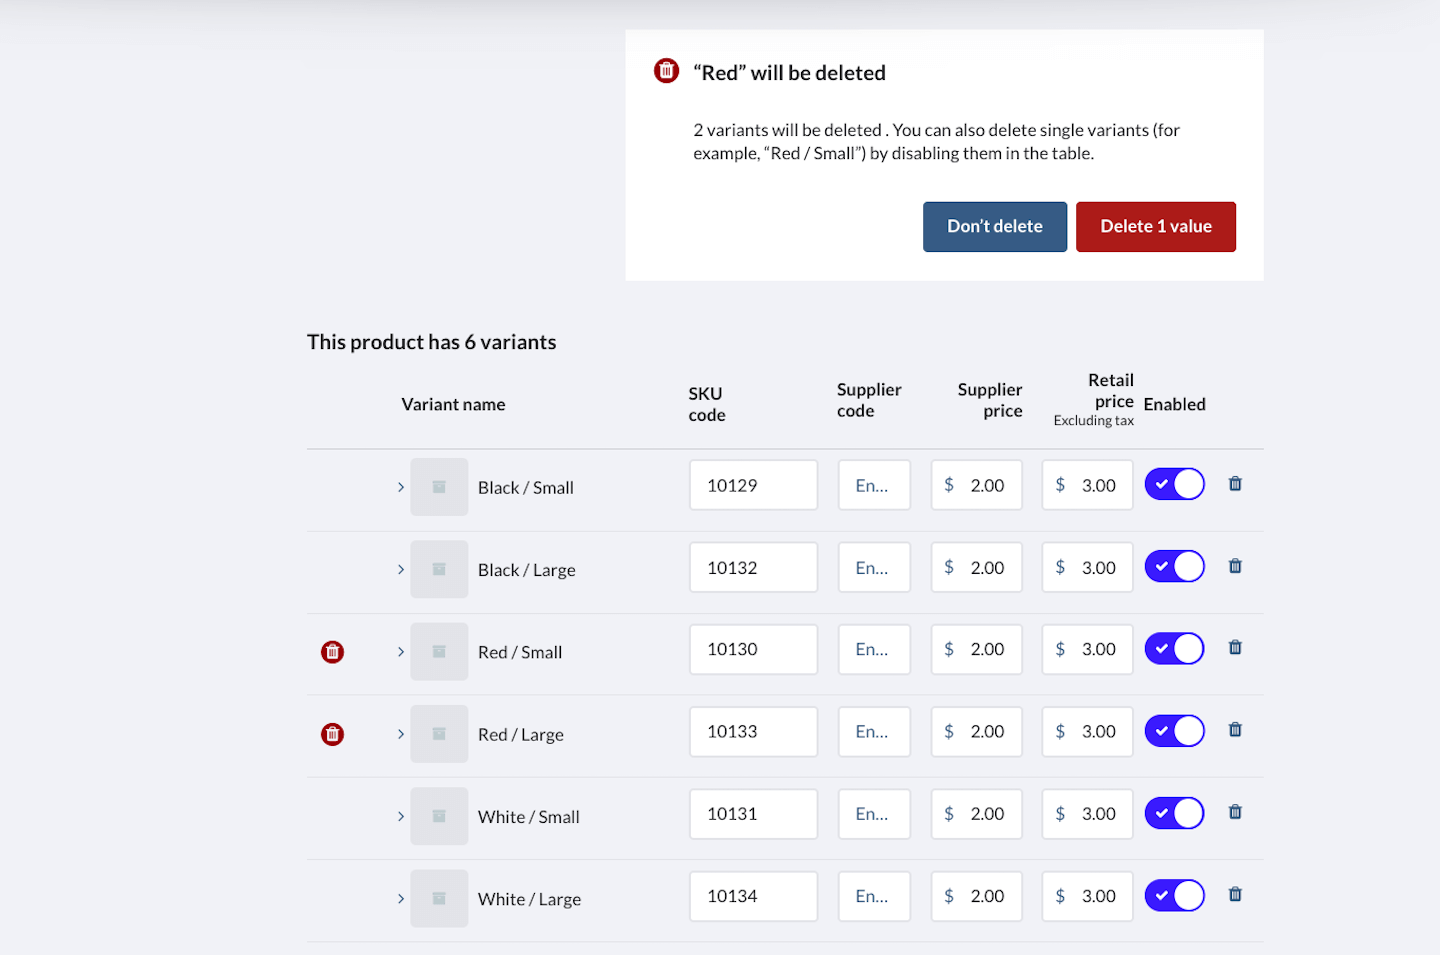Edit the retail price for Black / Large
Screen dimensions: 1440x955
click(x=1087, y=568)
